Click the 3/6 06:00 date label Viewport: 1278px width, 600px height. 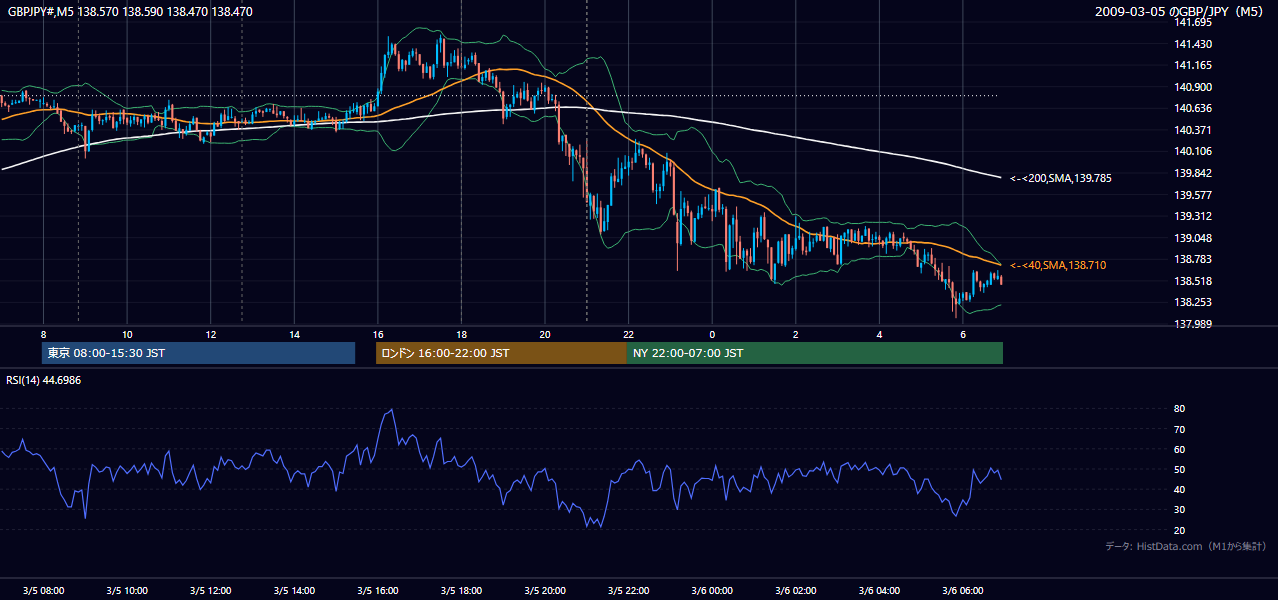coord(962,591)
